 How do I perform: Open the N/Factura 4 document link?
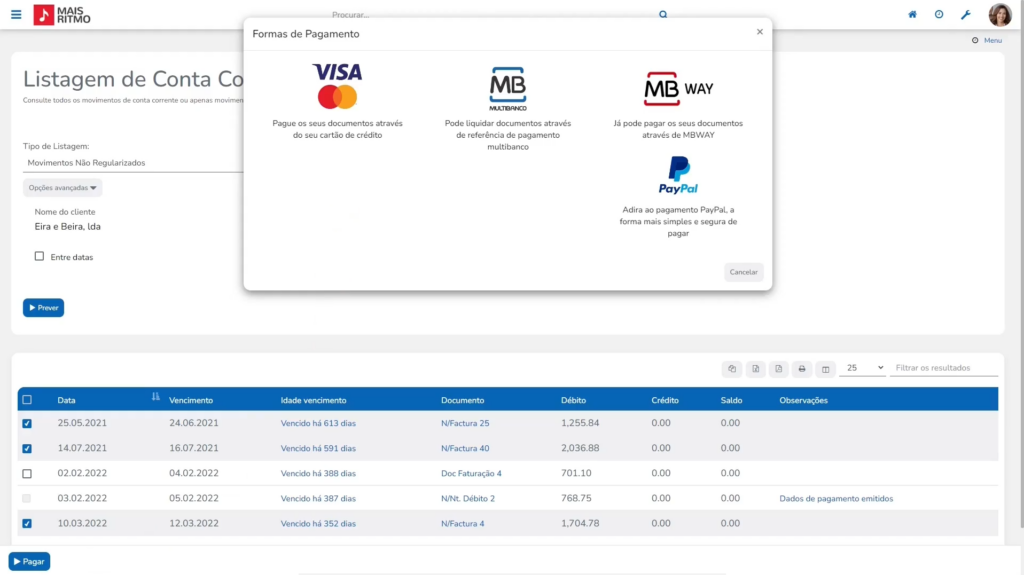coord(462,523)
